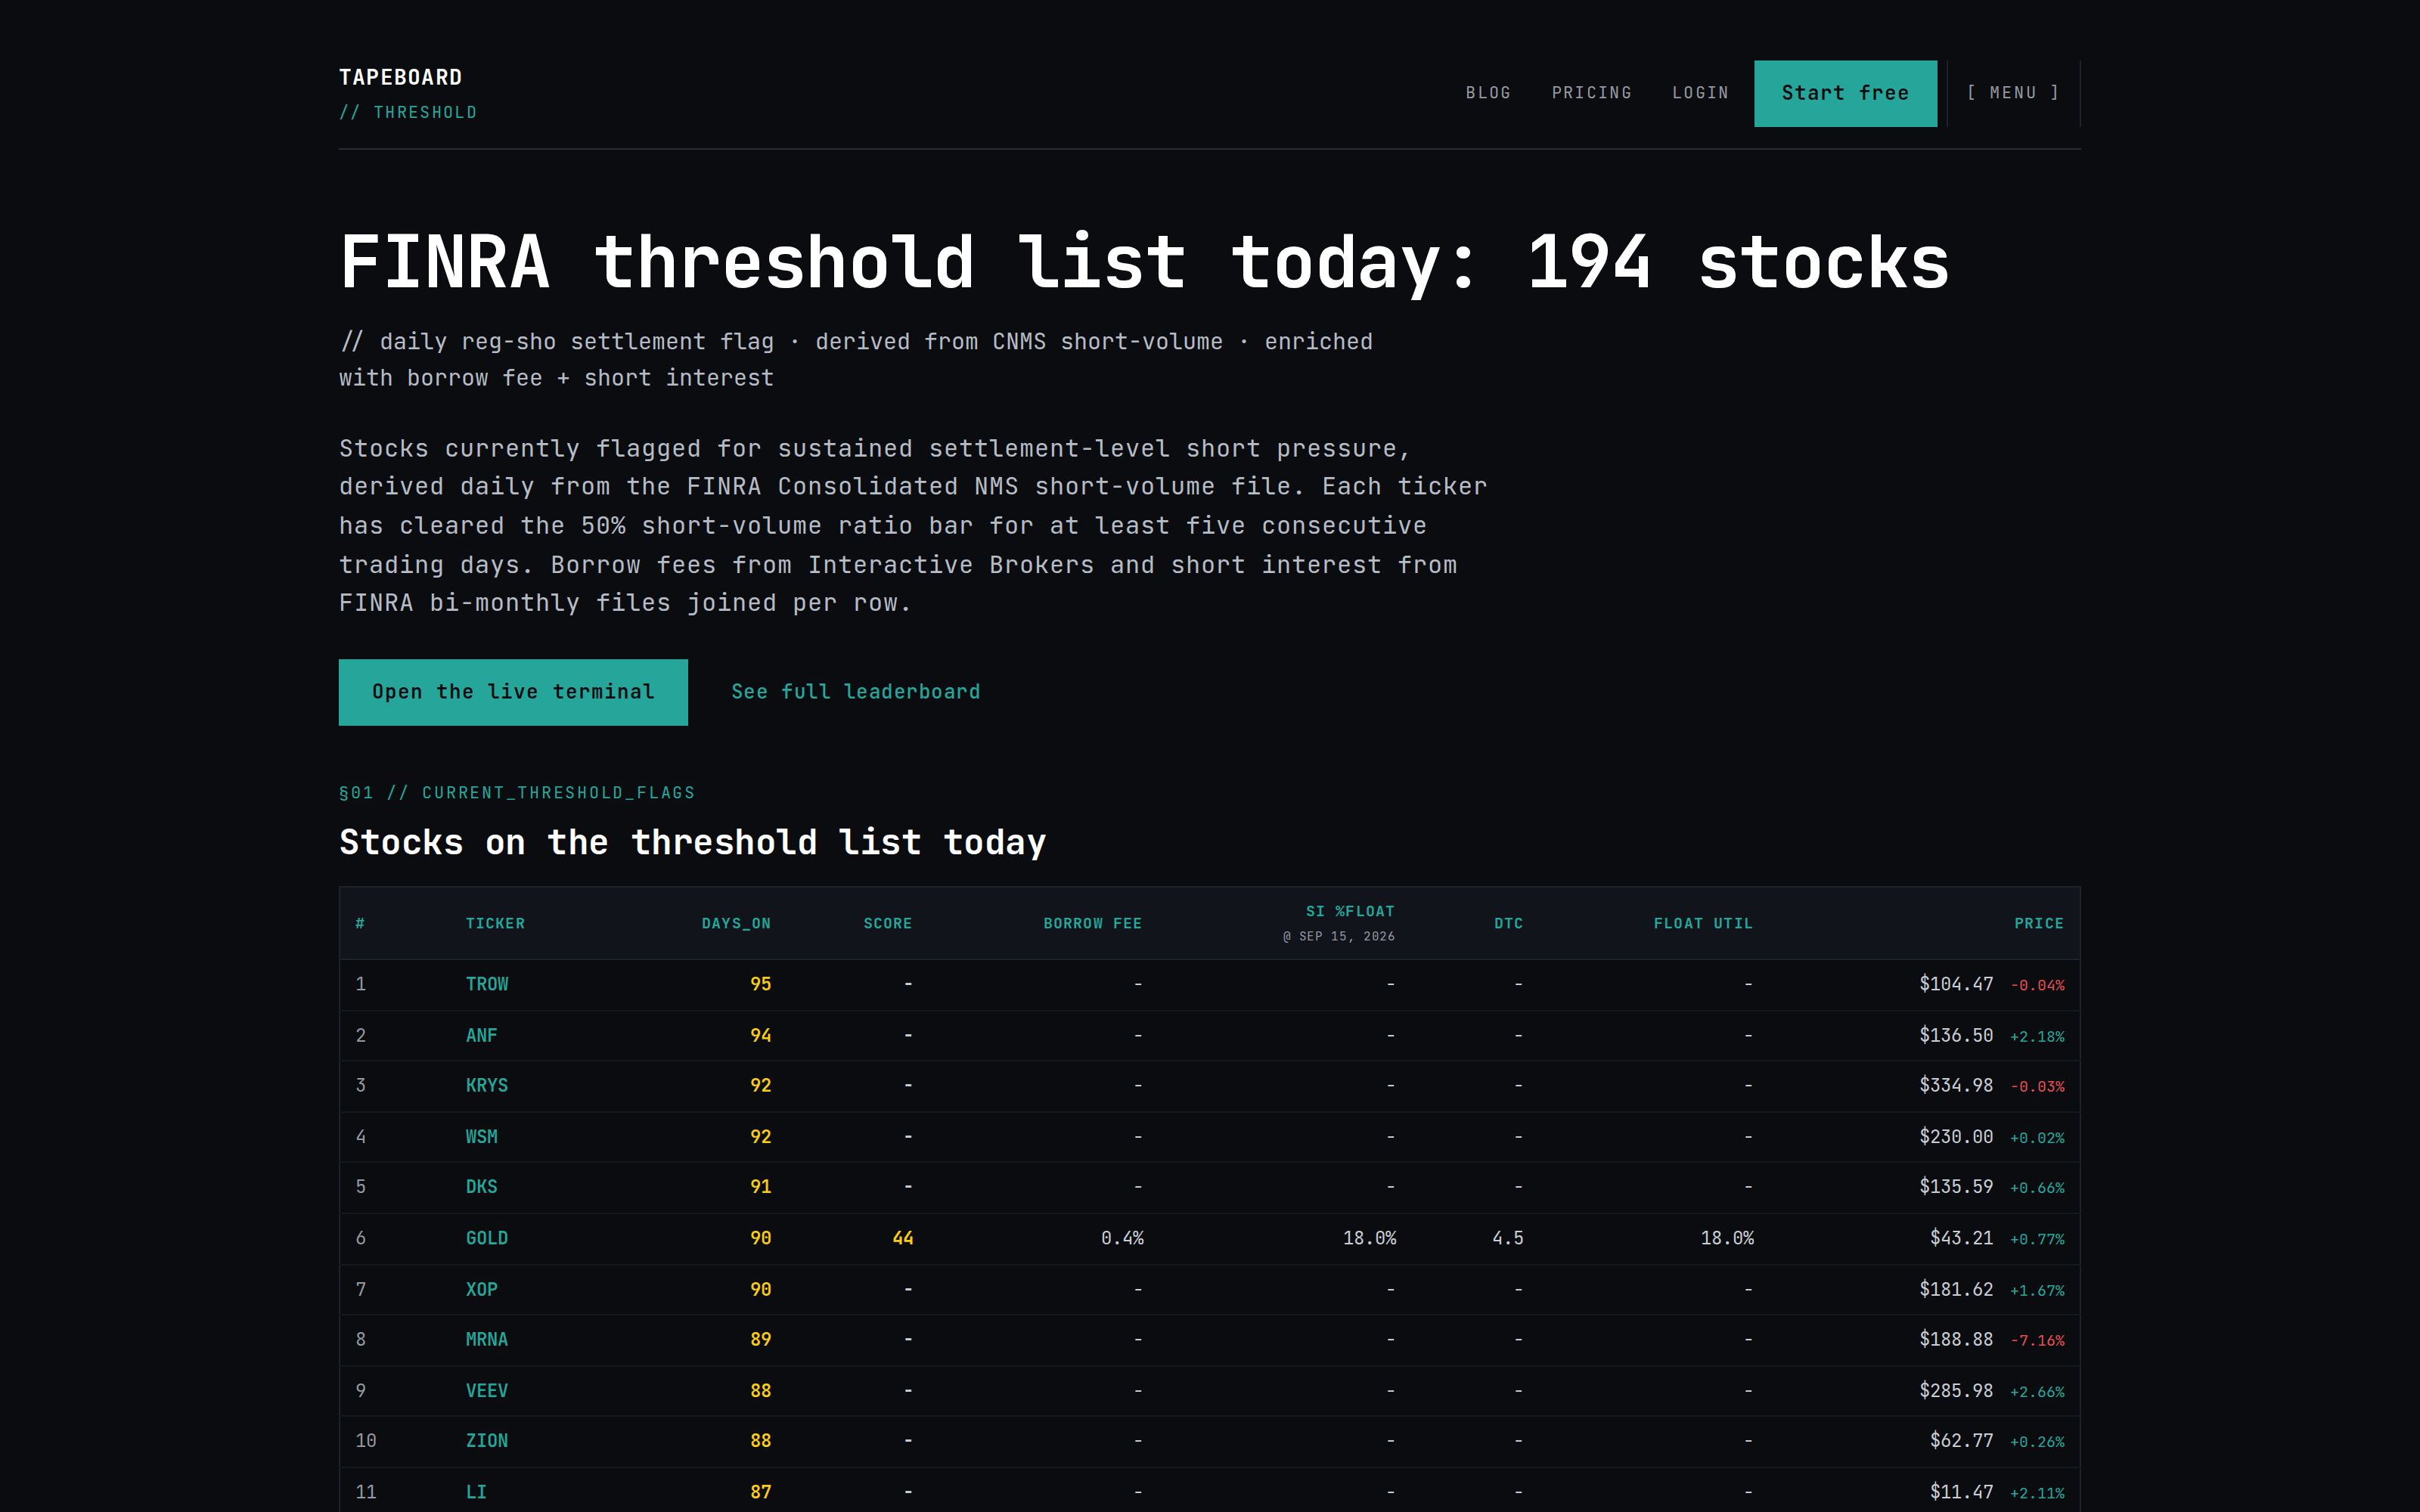Click GOLD's score value 44
The width and height of the screenshot is (2420, 1512).
[x=902, y=1238]
